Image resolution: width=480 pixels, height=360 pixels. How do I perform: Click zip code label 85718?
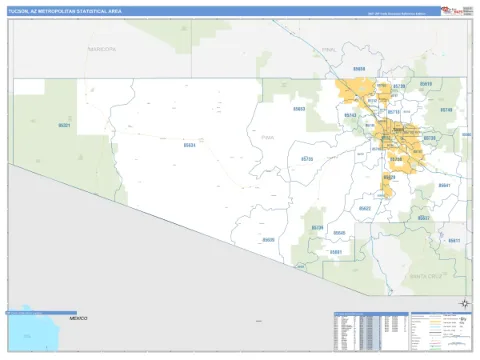click(394, 112)
